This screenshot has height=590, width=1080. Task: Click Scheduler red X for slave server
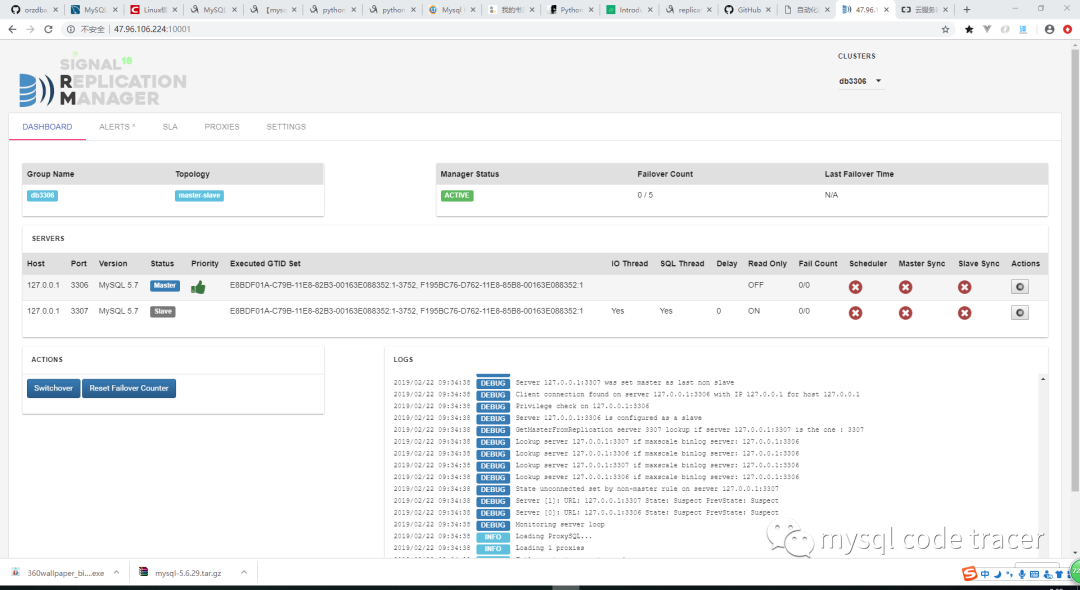[x=856, y=313]
